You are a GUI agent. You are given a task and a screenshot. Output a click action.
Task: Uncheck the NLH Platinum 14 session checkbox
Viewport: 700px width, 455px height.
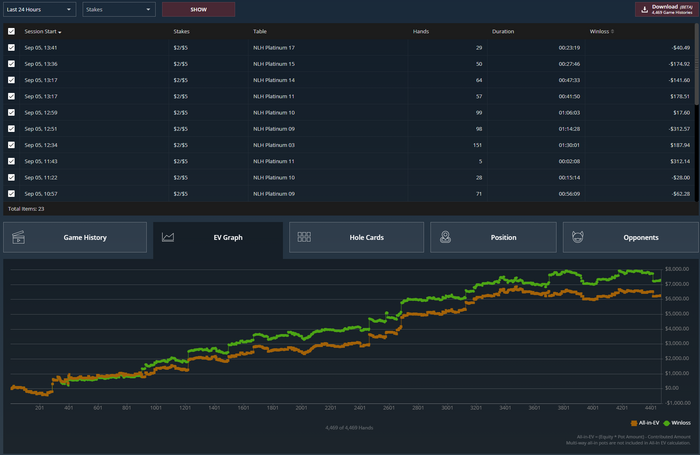click(12, 80)
